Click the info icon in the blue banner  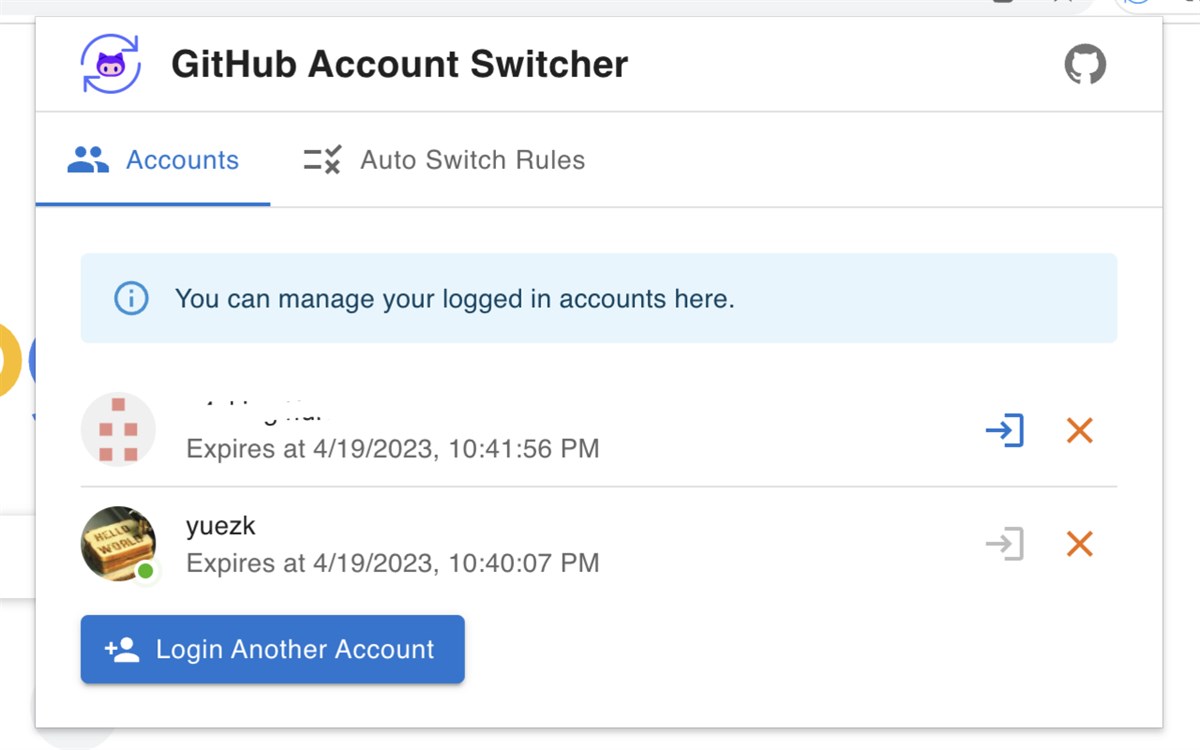[130, 298]
